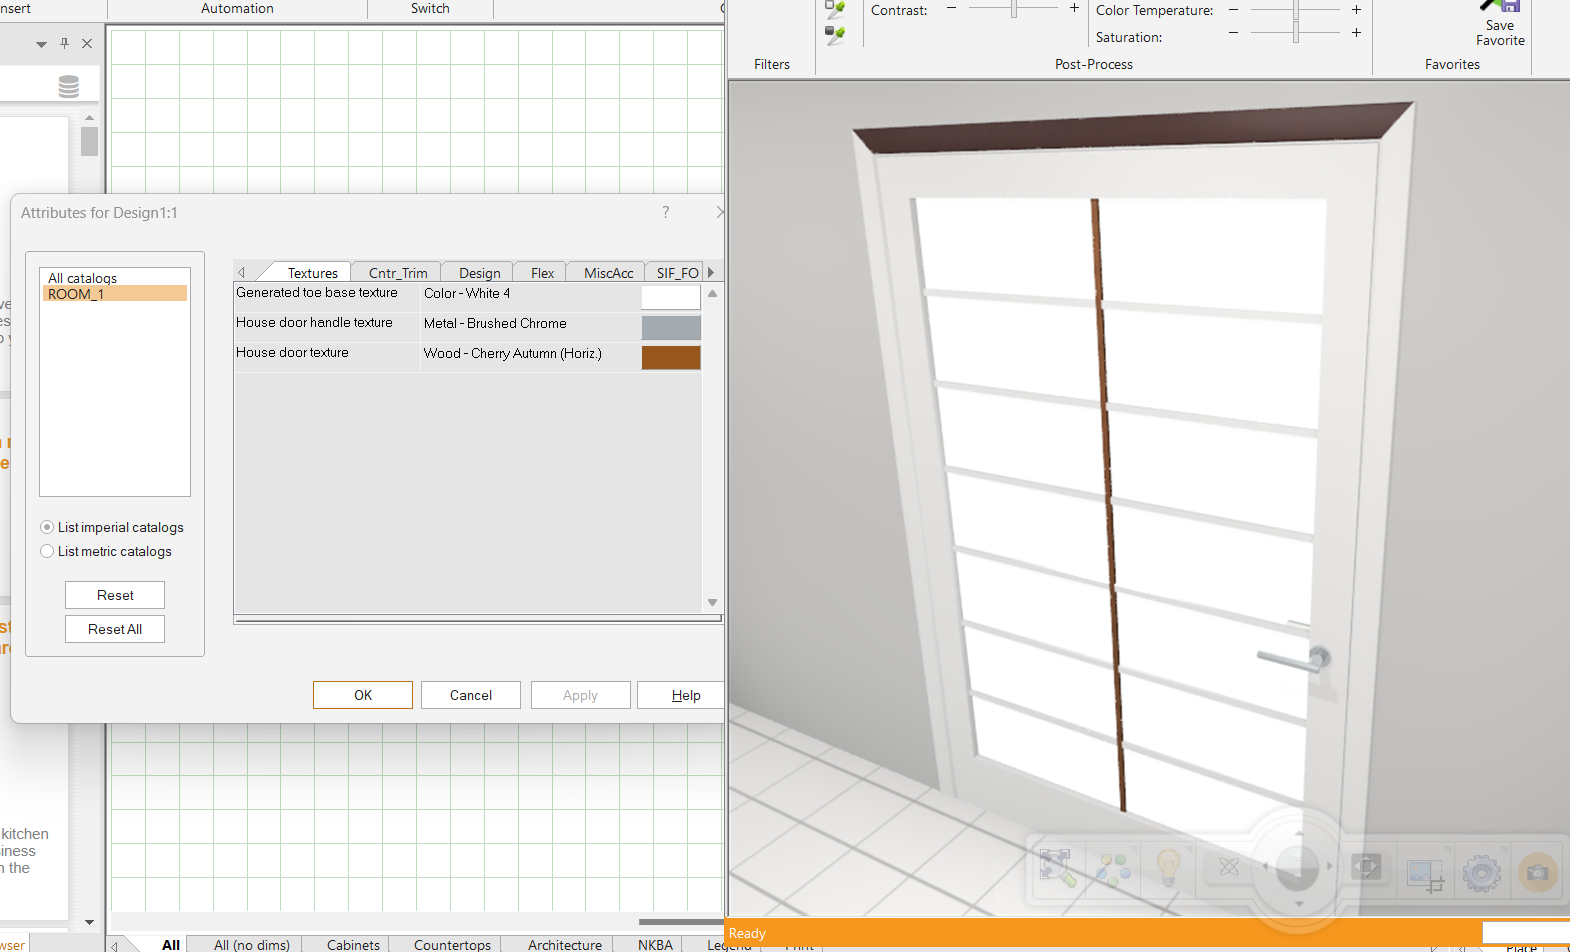The height and width of the screenshot is (952, 1570).
Task: Select ROOM_1 in the catalogs list
Action: (x=115, y=294)
